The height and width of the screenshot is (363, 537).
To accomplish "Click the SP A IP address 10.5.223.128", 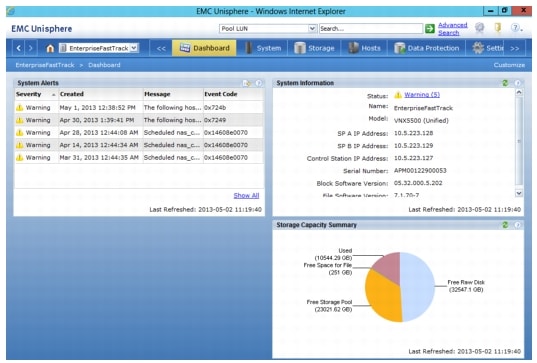I will 413,133.
